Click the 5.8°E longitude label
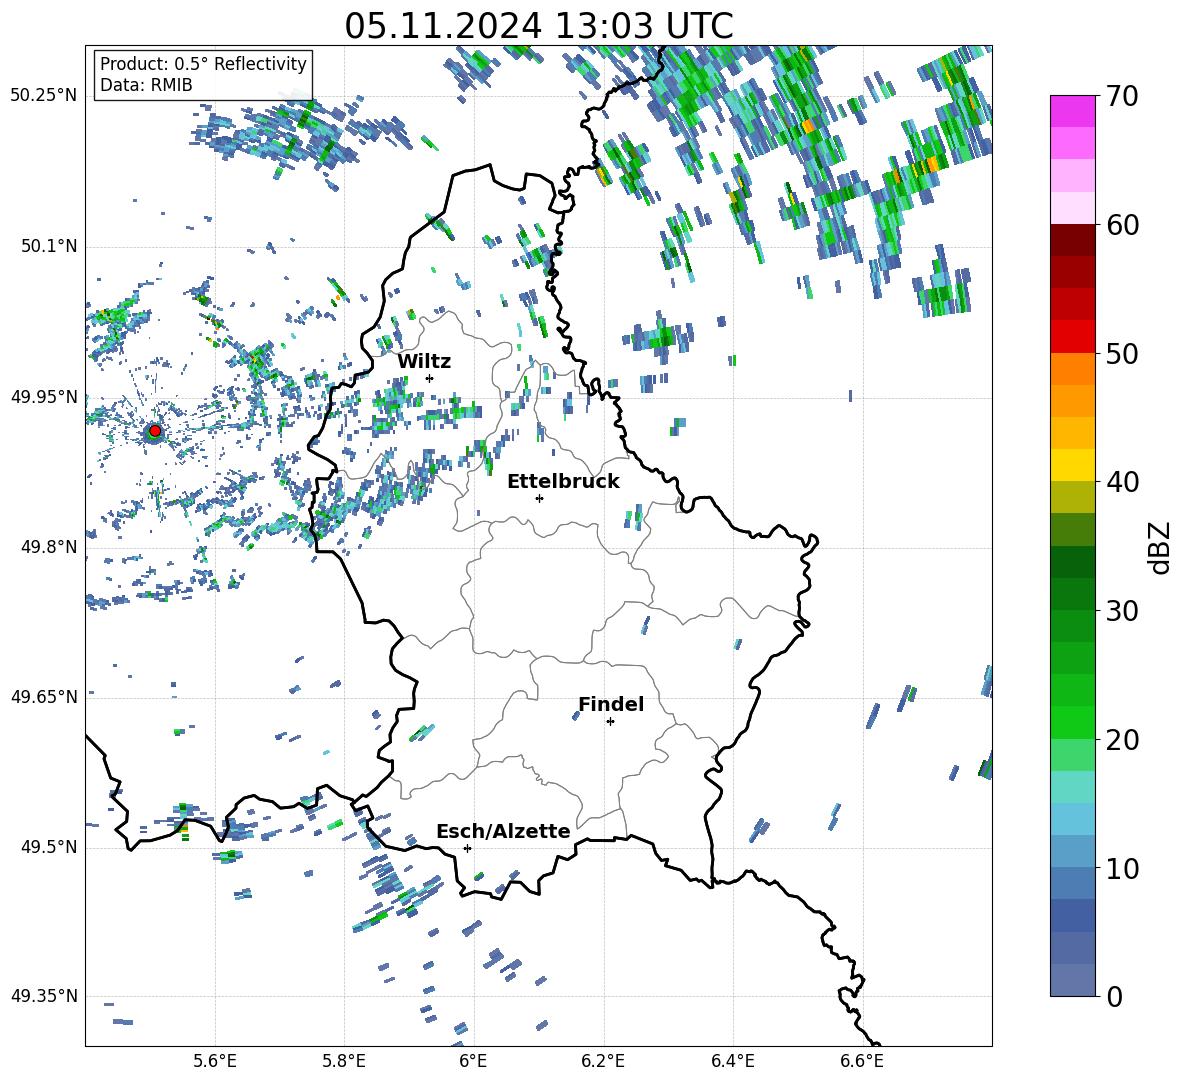 click(344, 1061)
